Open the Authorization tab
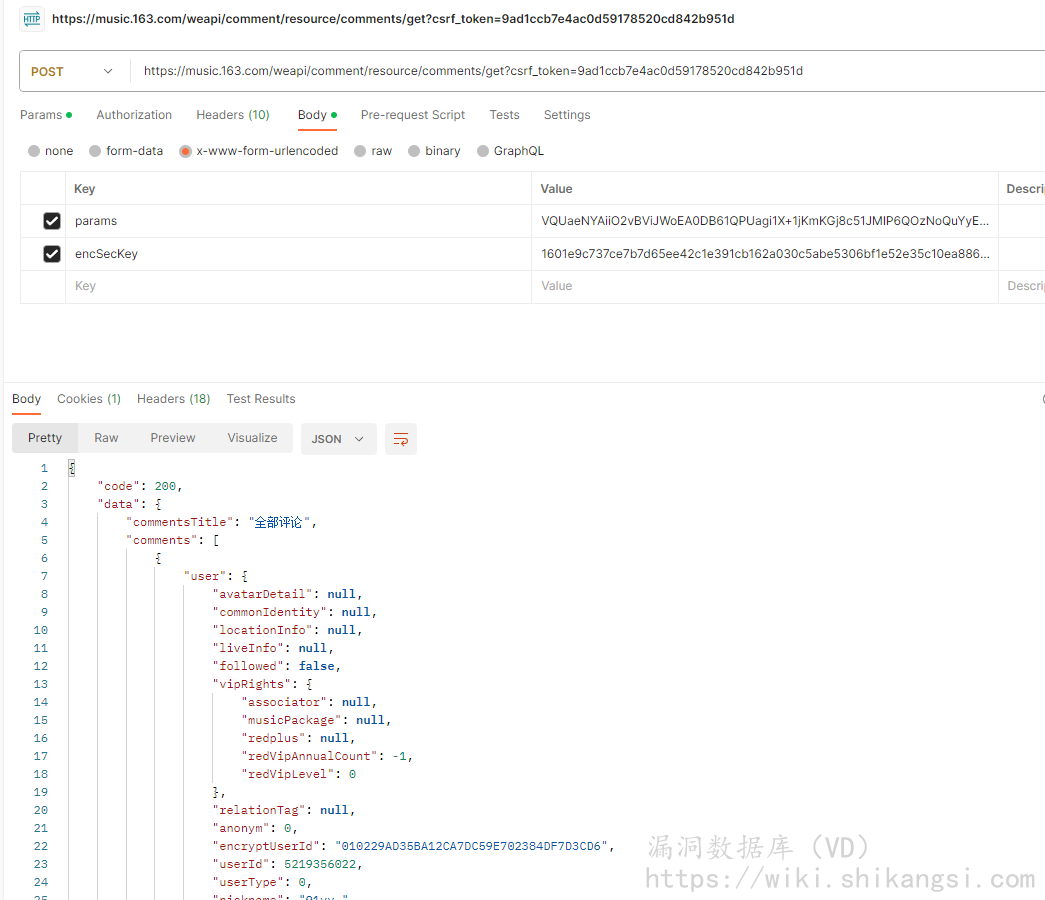 [134, 115]
